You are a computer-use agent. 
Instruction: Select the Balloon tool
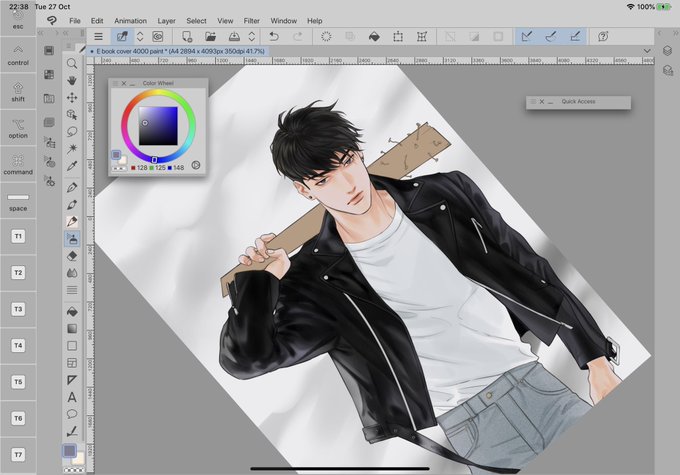click(72, 414)
